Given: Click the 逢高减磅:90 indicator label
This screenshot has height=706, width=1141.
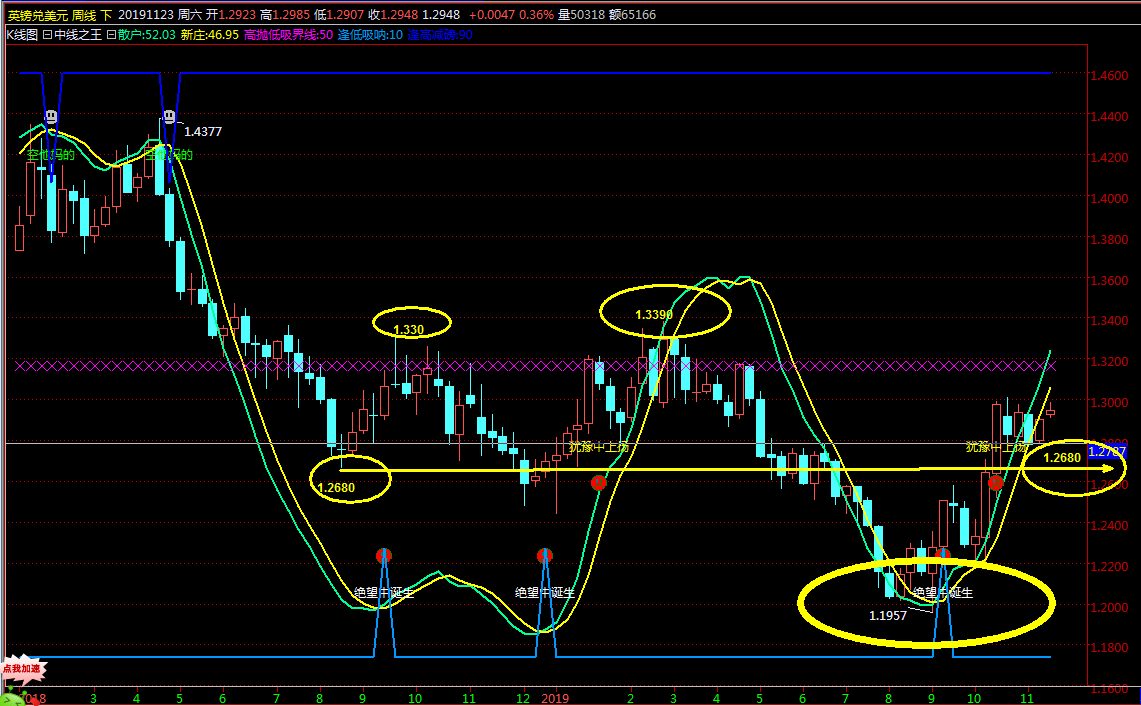Looking at the screenshot, I should (x=440, y=35).
